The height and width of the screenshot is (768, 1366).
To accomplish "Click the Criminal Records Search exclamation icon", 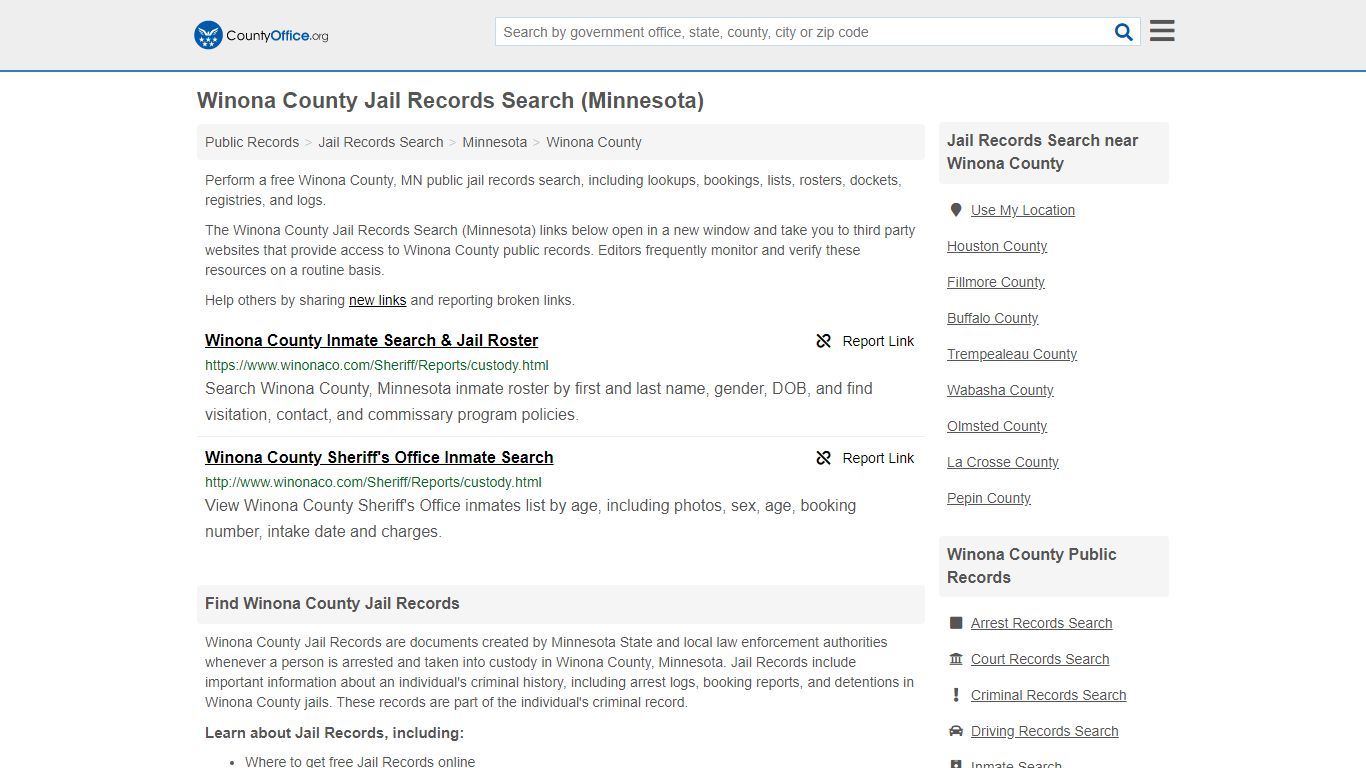I will pos(956,695).
